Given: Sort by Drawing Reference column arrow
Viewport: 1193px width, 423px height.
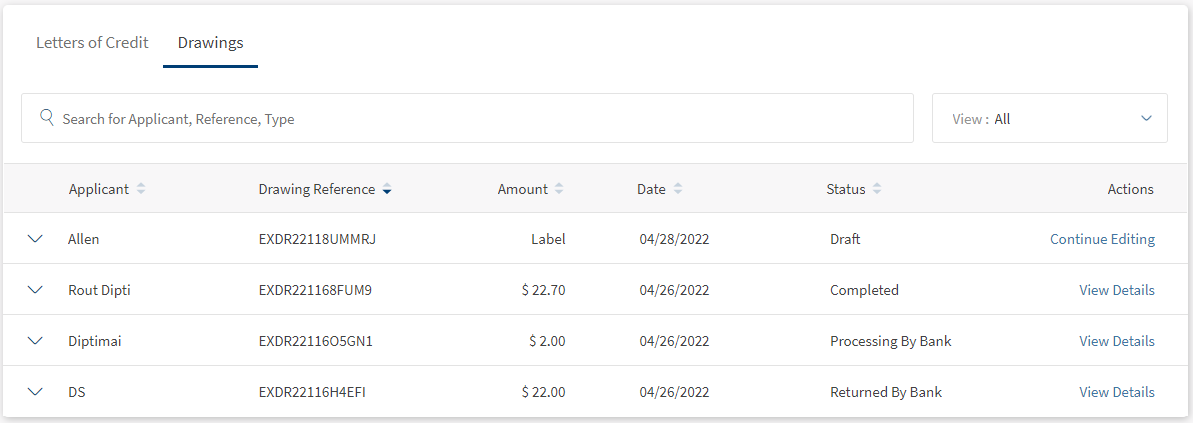Looking at the screenshot, I should pos(387,189).
